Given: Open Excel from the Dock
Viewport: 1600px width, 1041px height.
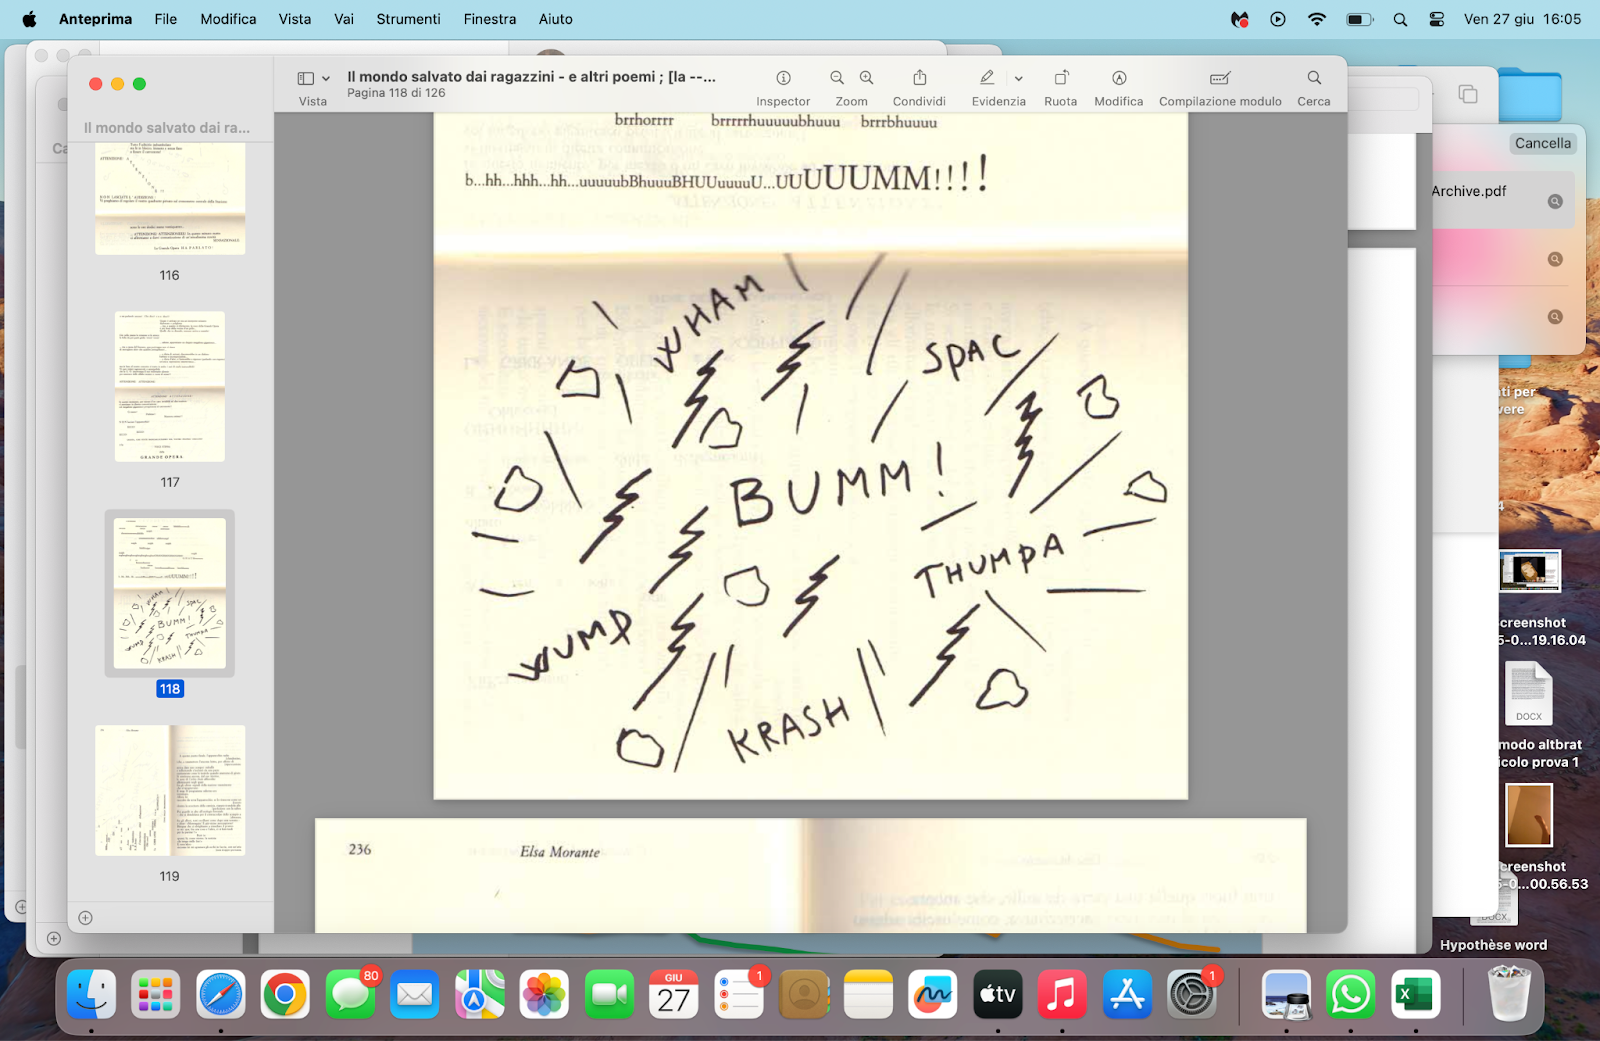Looking at the screenshot, I should tap(1415, 995).
